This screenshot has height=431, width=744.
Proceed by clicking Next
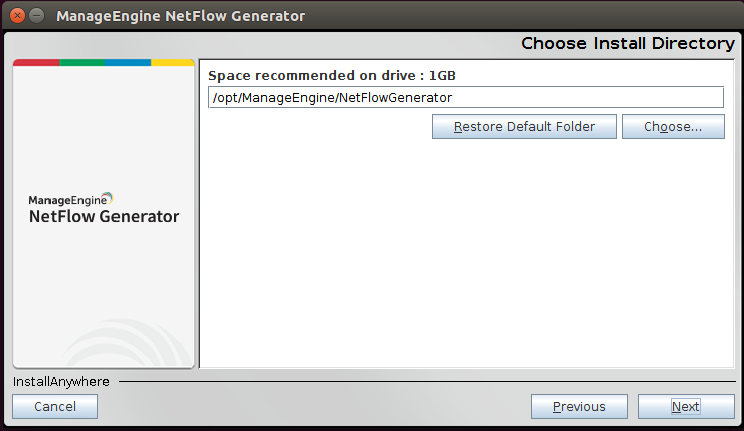[685, 406]
